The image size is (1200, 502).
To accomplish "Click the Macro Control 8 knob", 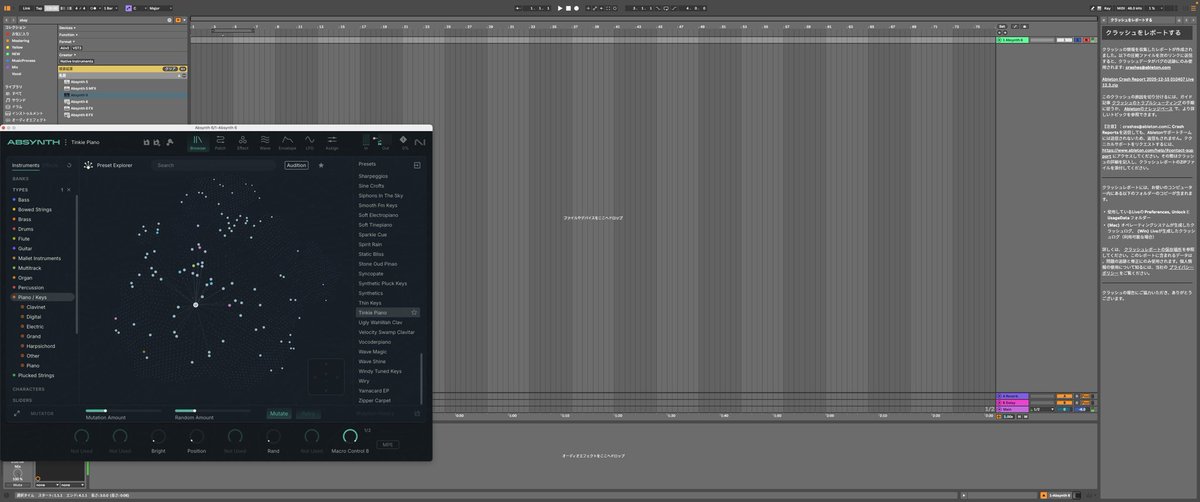I will tap(349, 436).
